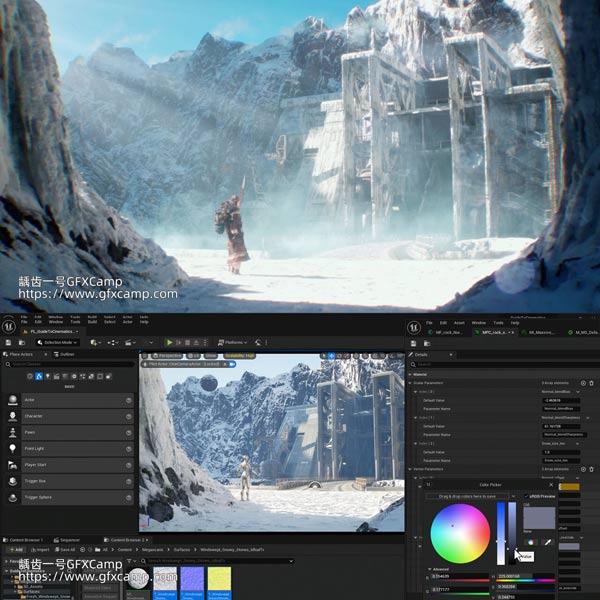The height and width of the screenshot is (600, 600).
Task: Click the camera pilot icon in viewport
Action: (x=232, y=364)
